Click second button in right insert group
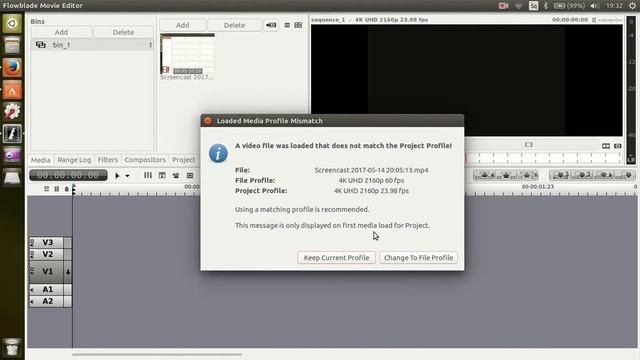The width and height of the screenshot is (640, 360). pos(583,176)
